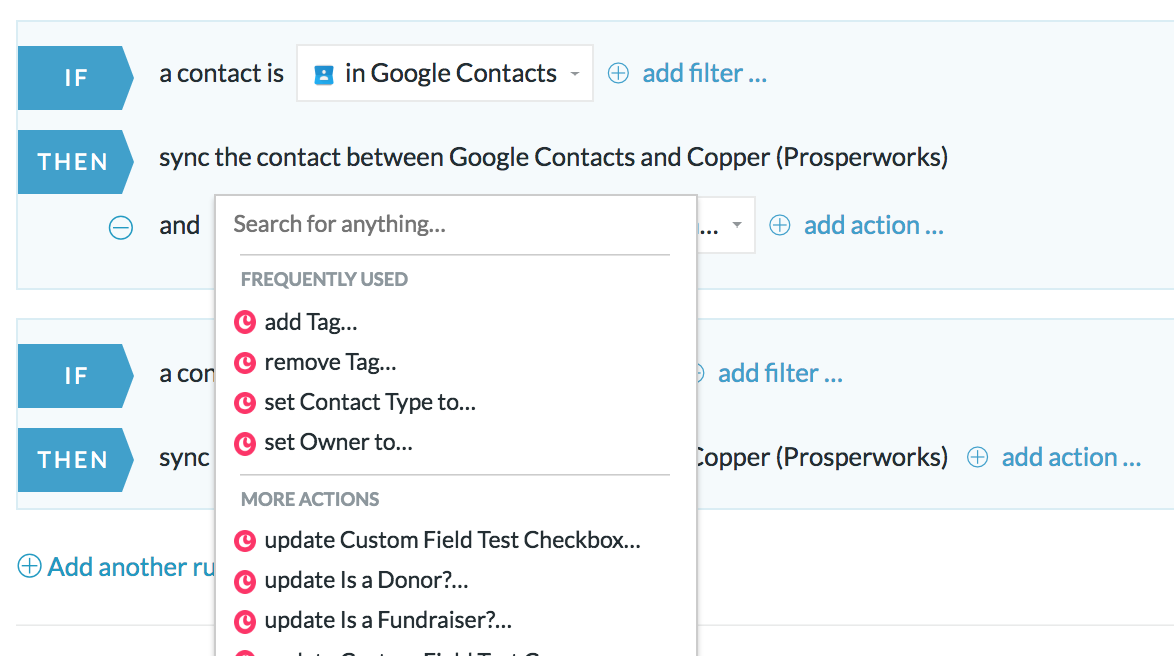The image size is (1174, 656).
Task: Click the Copper icon beside 'set Owner to...'
Action: point(245,443)
